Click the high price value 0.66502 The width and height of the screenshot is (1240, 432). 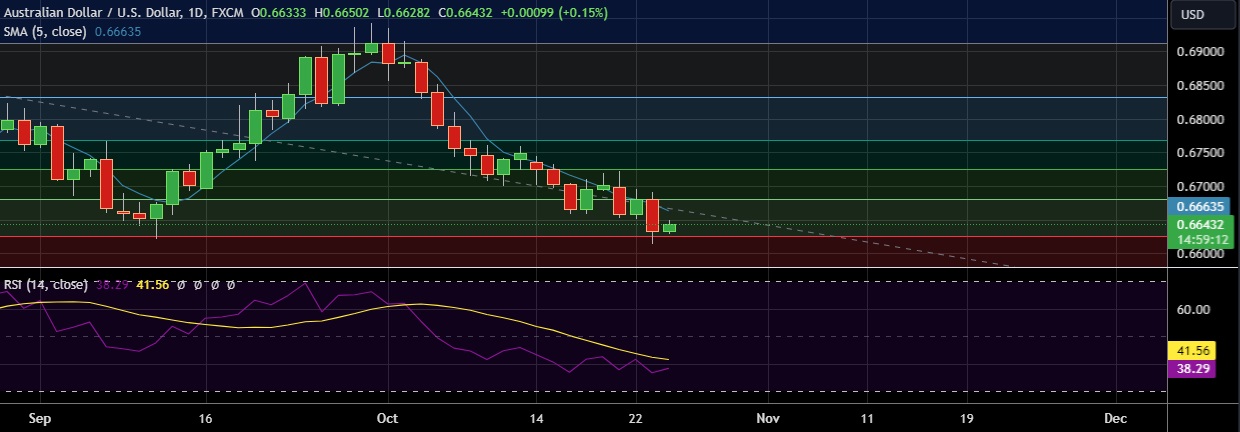tap(344, 13)
